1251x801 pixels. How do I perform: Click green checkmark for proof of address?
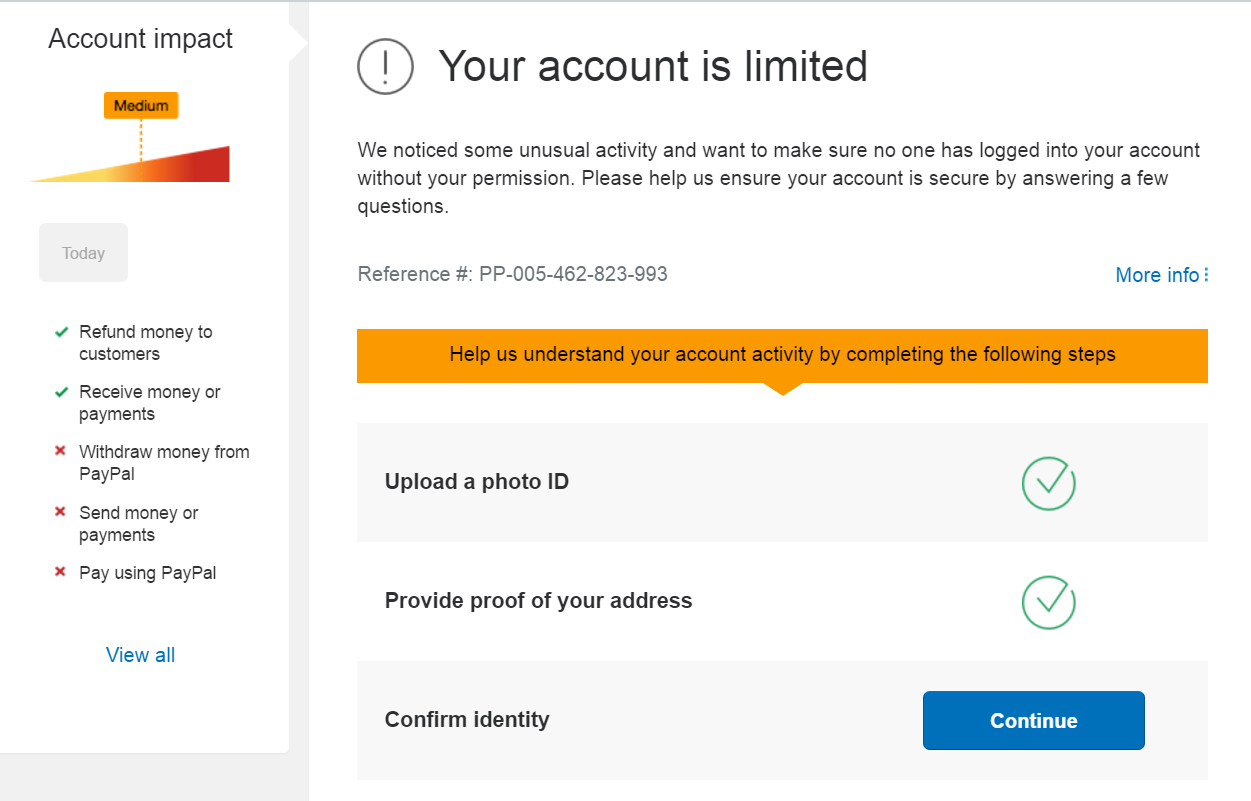pyautogui.click(x=1048, y=602)
